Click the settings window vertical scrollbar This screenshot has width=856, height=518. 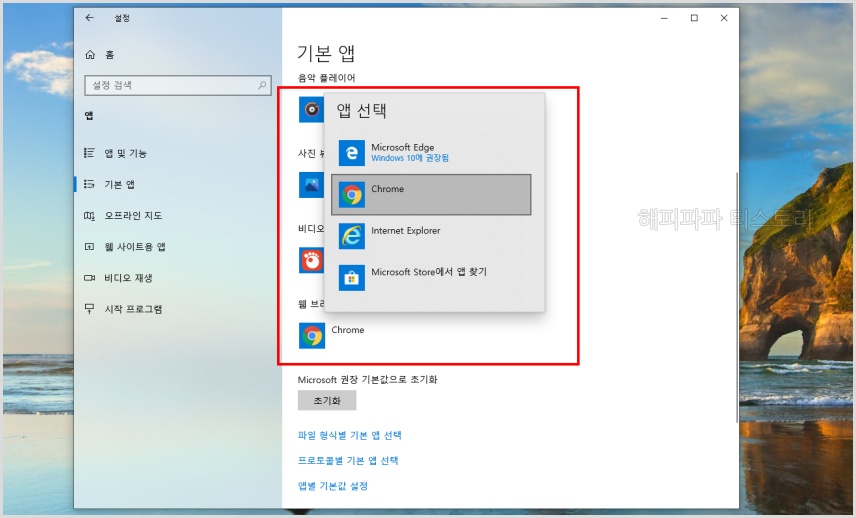click(x=736, y=297)
